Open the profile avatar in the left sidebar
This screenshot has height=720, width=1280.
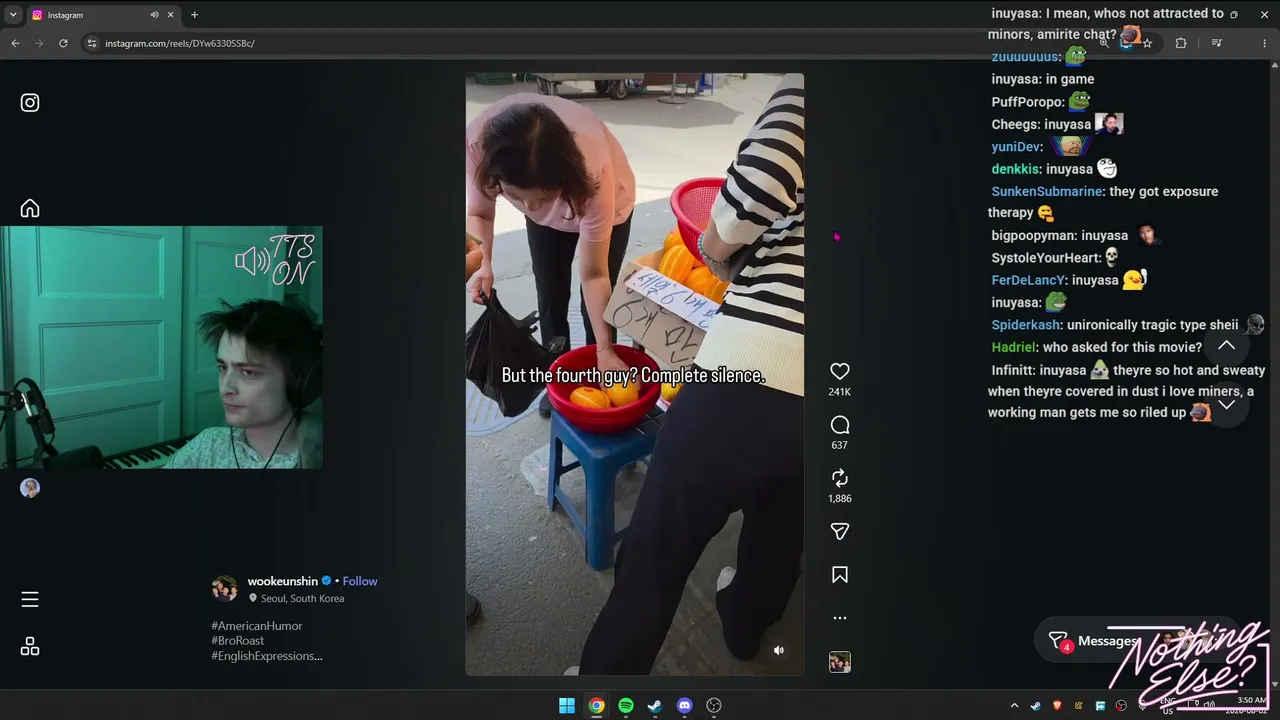30,488
